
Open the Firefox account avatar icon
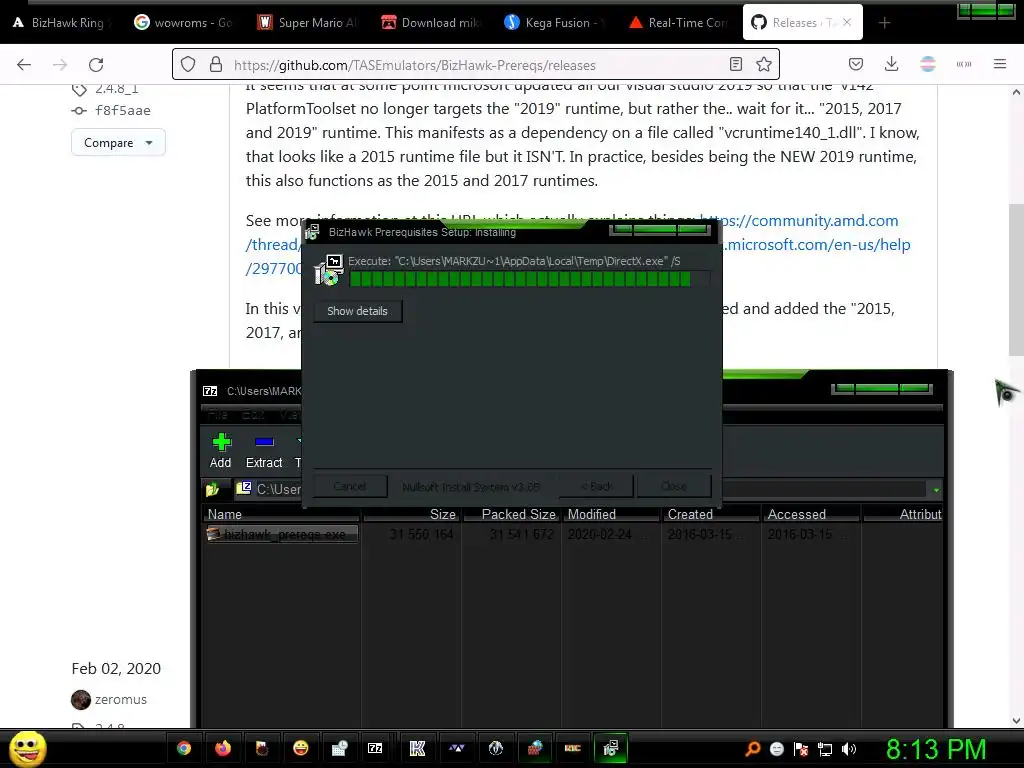(x=927, y=64)
